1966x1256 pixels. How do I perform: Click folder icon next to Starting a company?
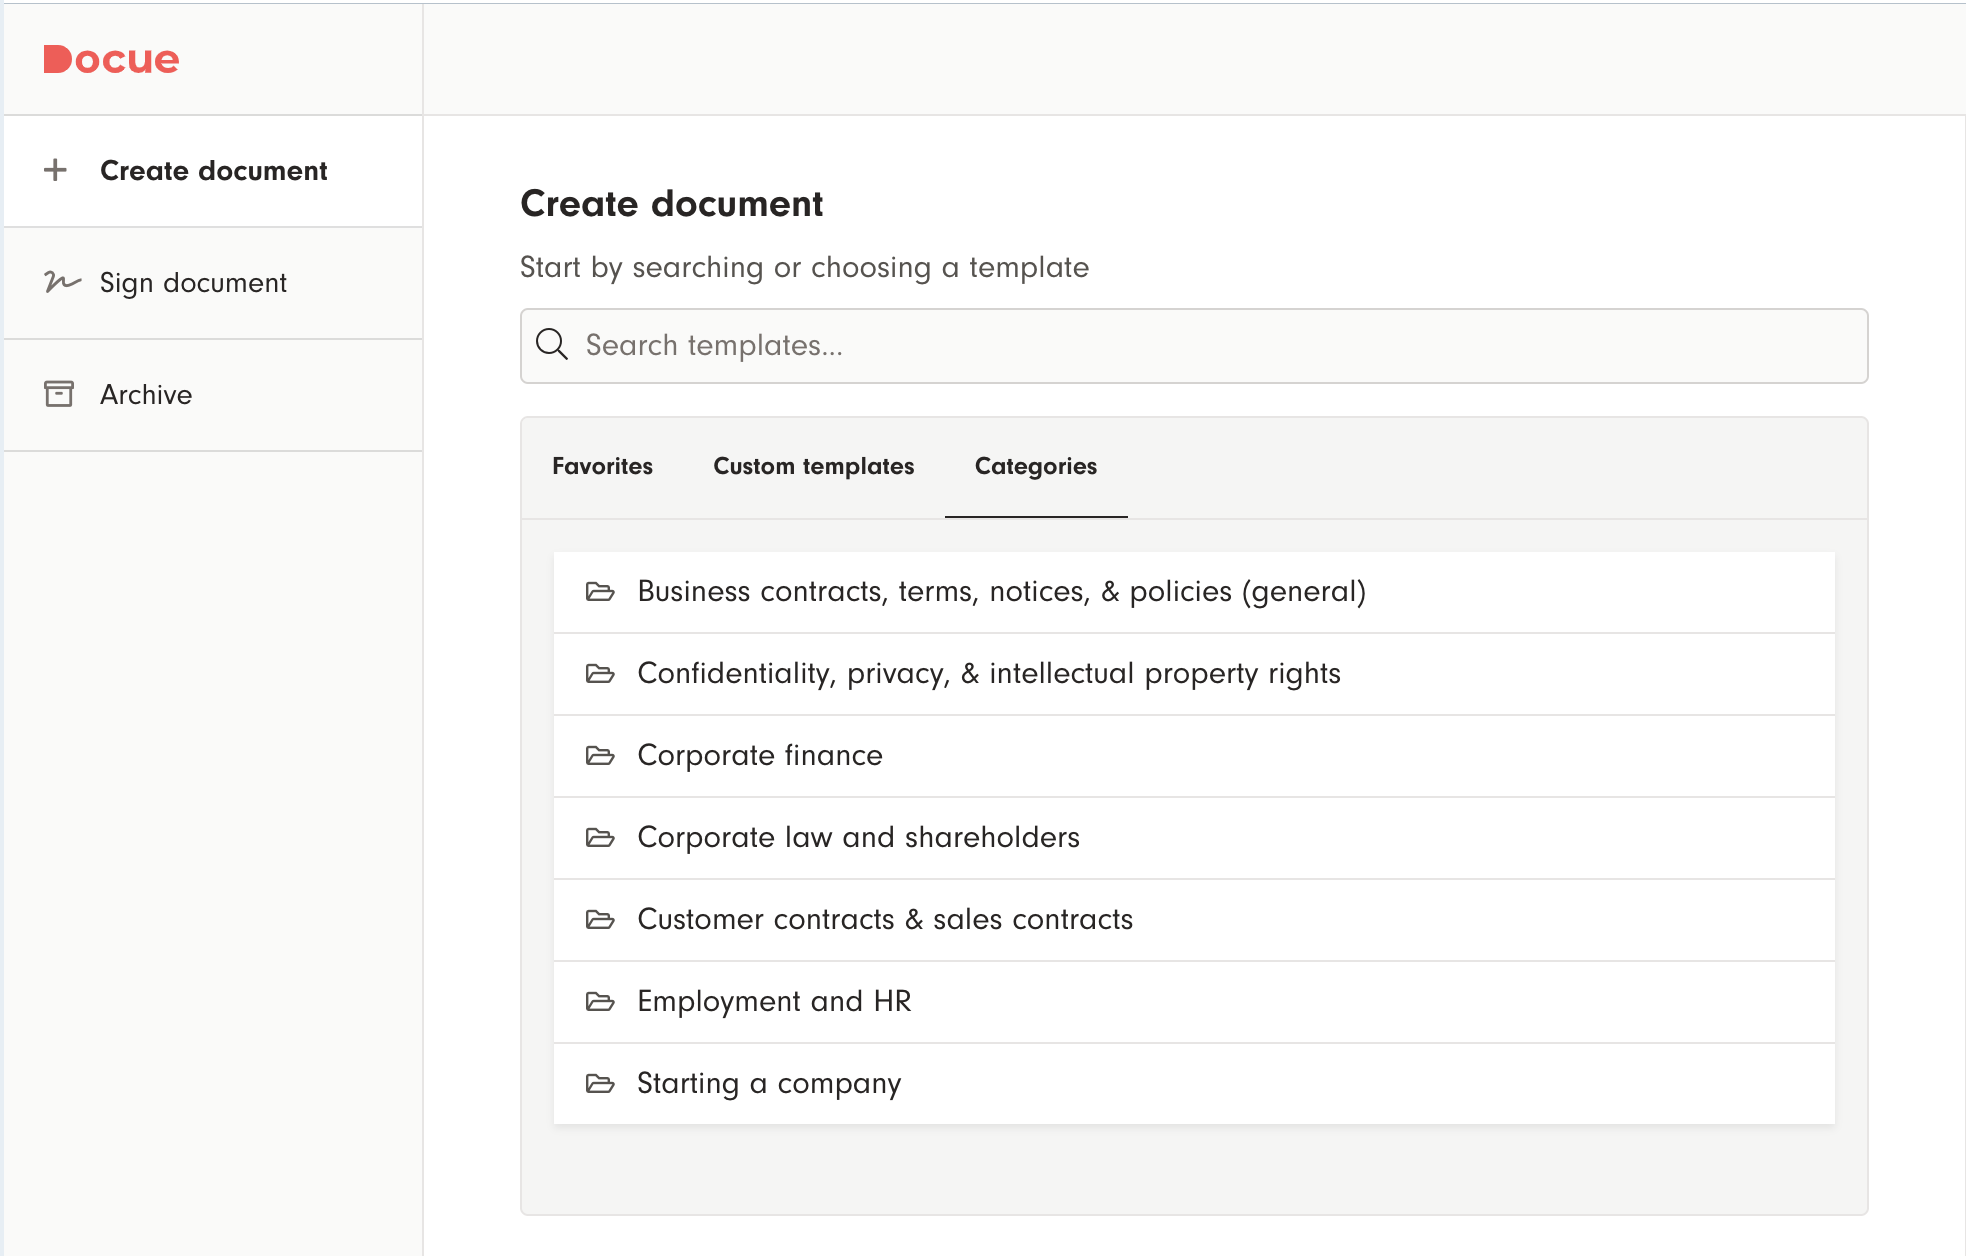[x=600, y=1084]
